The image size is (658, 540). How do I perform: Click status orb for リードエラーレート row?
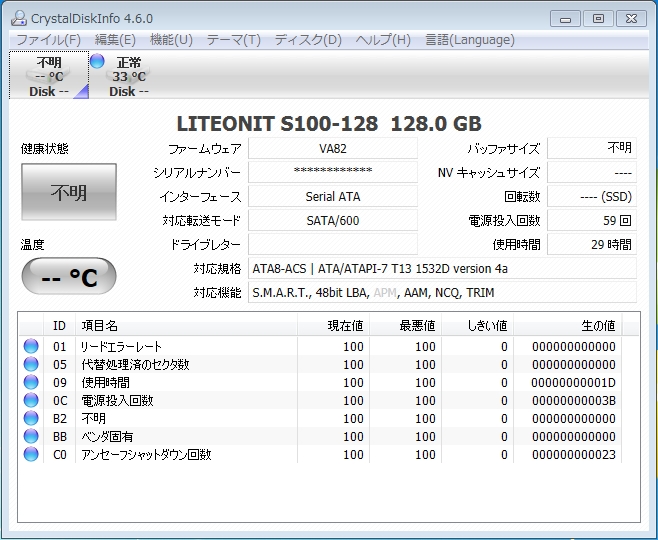click(31, 347)
